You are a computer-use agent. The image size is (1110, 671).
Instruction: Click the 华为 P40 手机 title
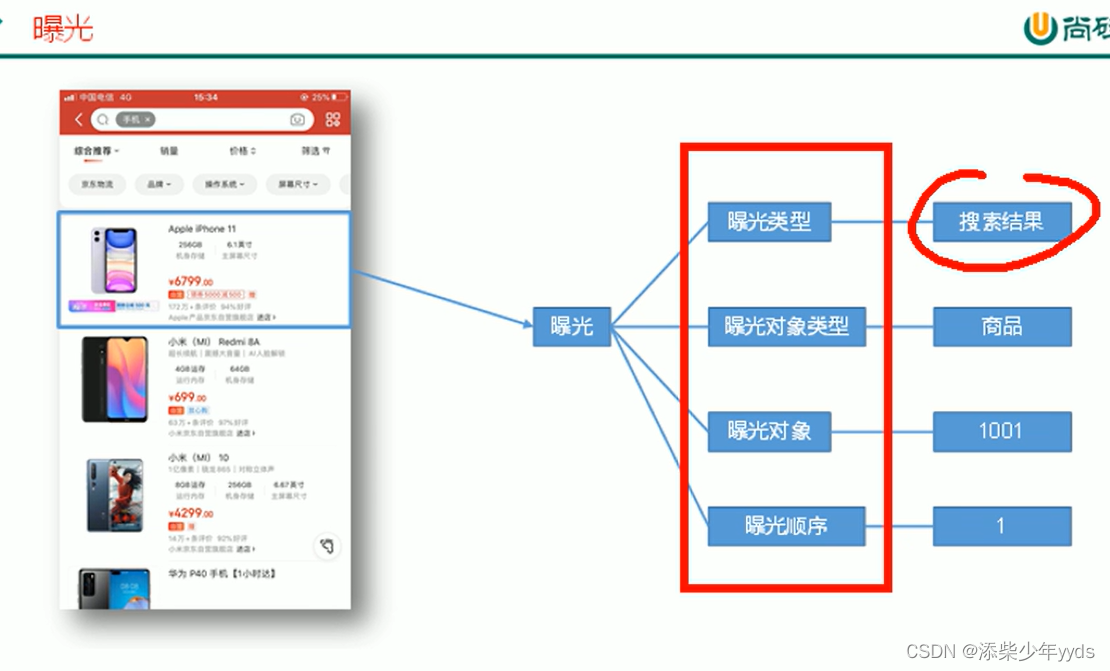coord(222,573)
